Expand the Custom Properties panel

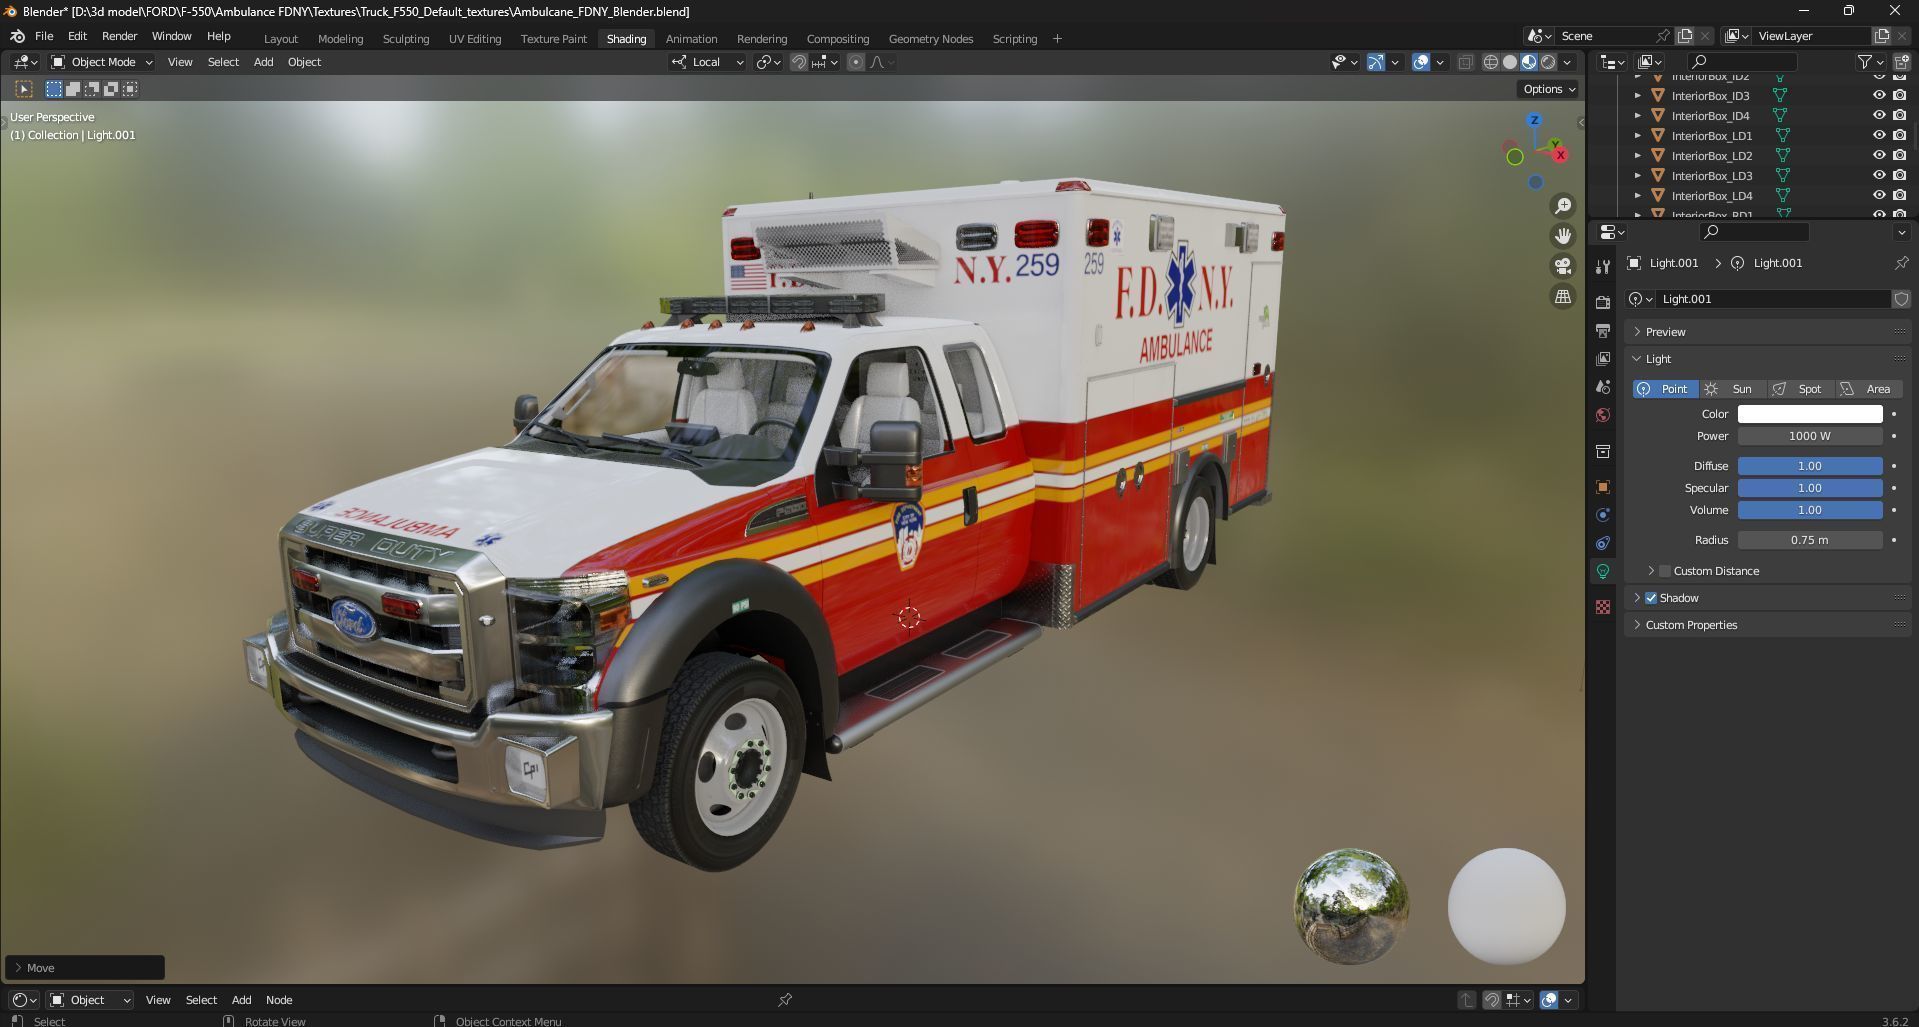pos(1768,625)
